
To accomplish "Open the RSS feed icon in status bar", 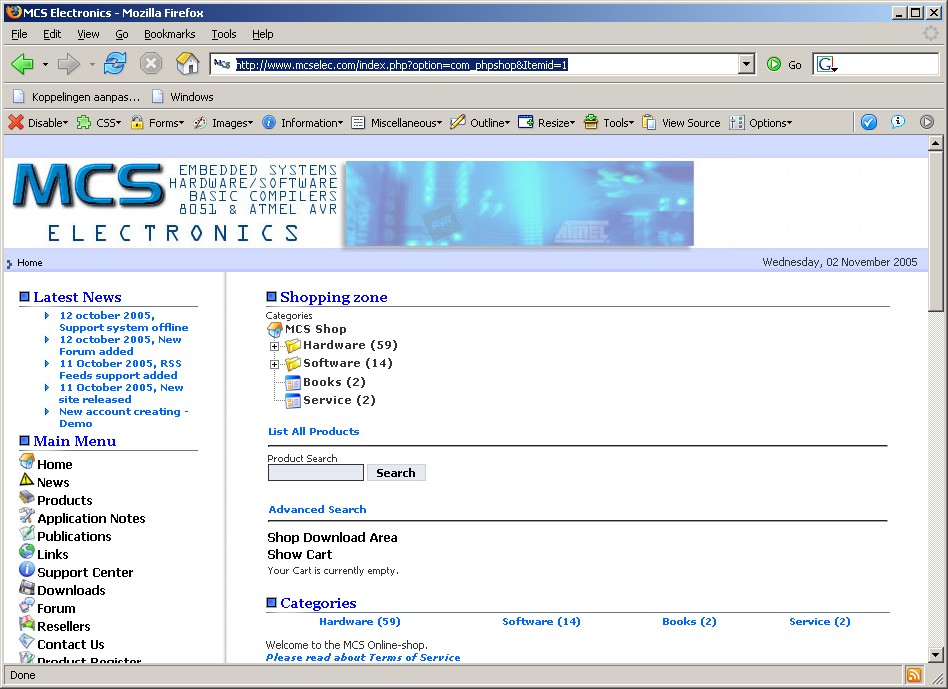I will tap(914, 674).
